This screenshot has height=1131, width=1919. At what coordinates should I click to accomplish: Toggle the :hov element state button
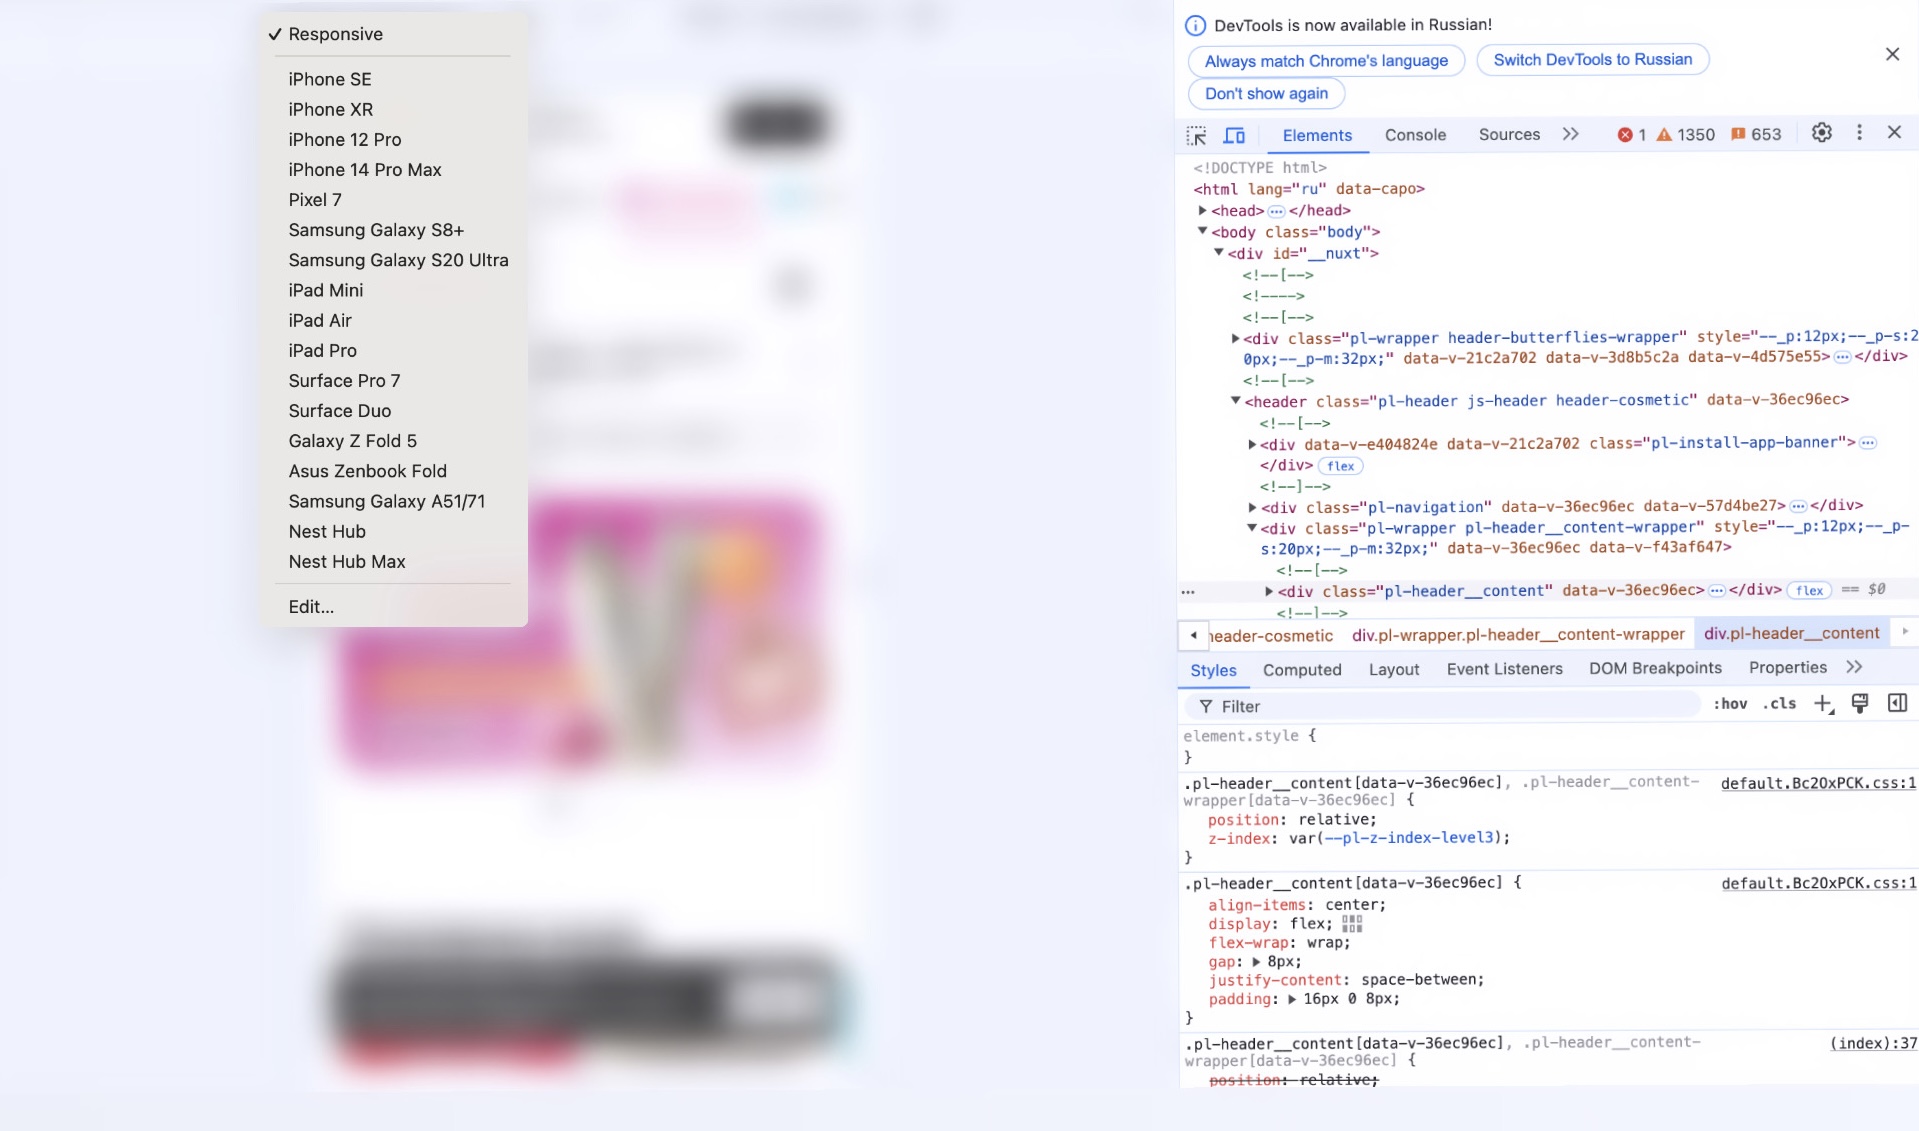(x=1730, y=704)
